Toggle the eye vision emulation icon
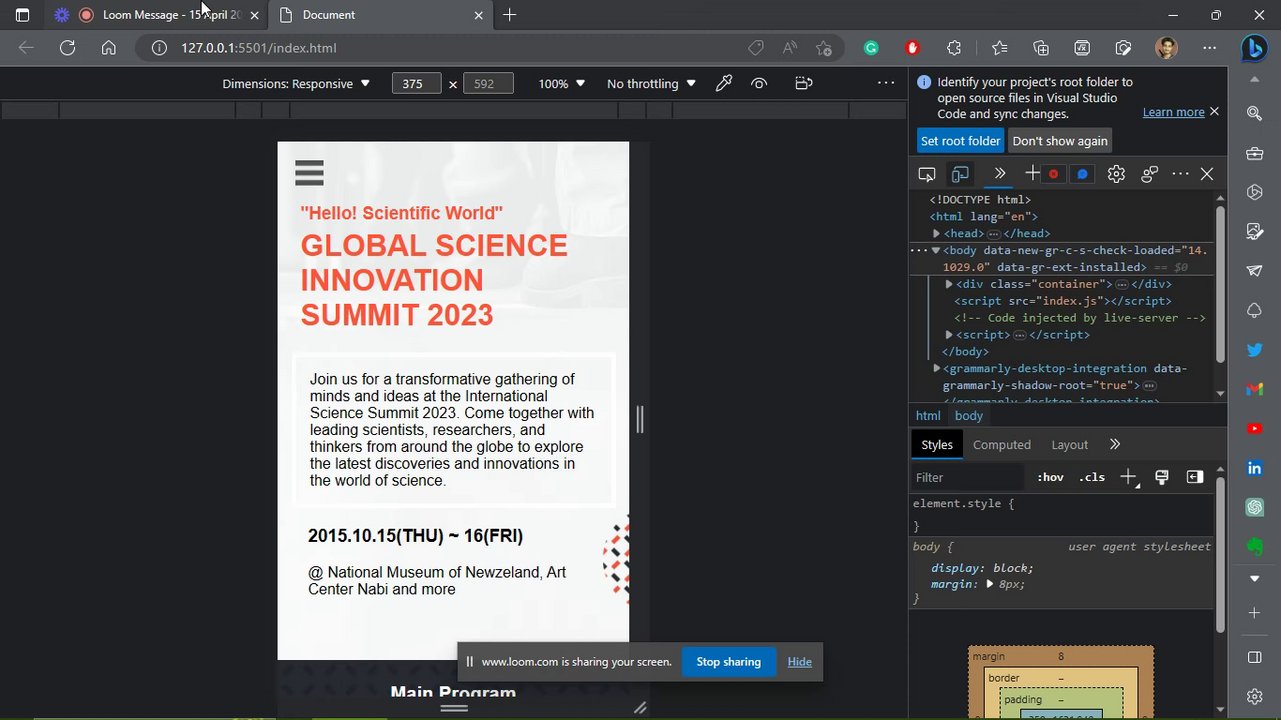The height and width of the screenshot is (720, 1281). [x=759, y=83]
